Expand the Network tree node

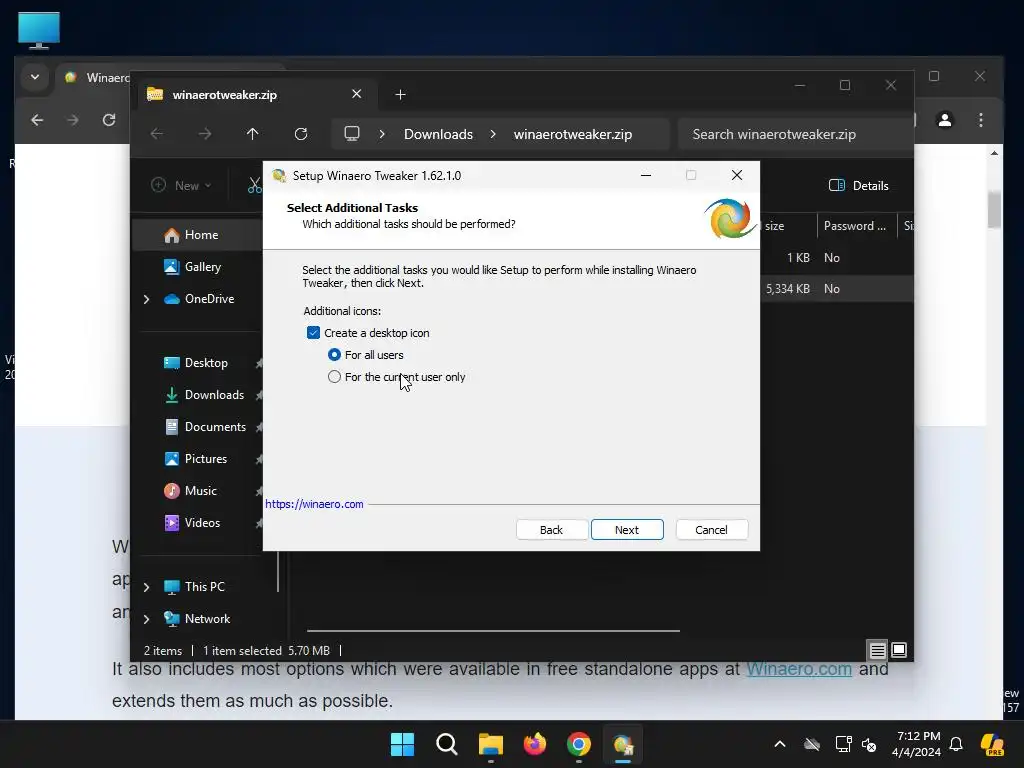[146, 619]
